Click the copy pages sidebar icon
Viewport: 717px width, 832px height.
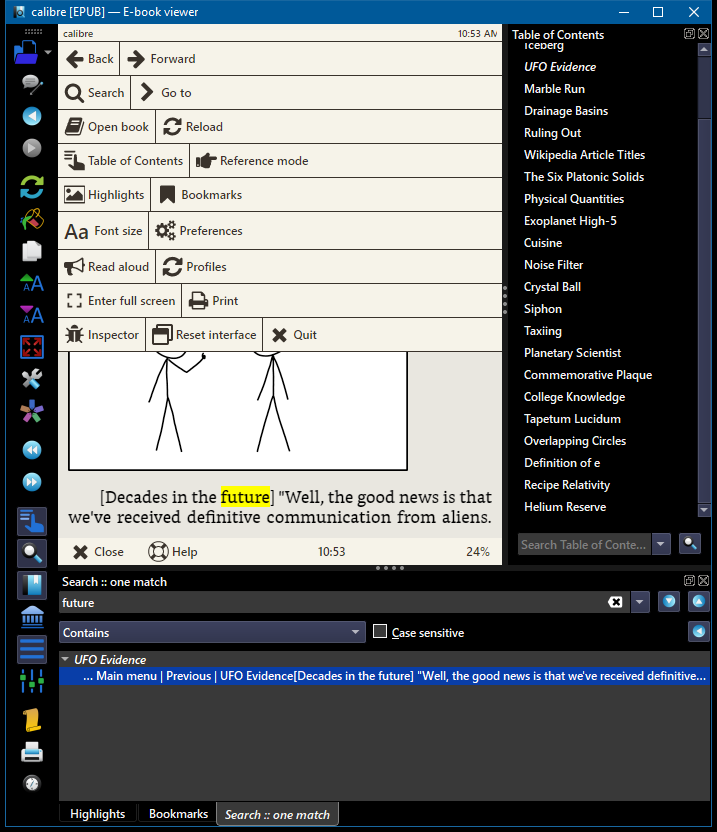click(32, 251)
